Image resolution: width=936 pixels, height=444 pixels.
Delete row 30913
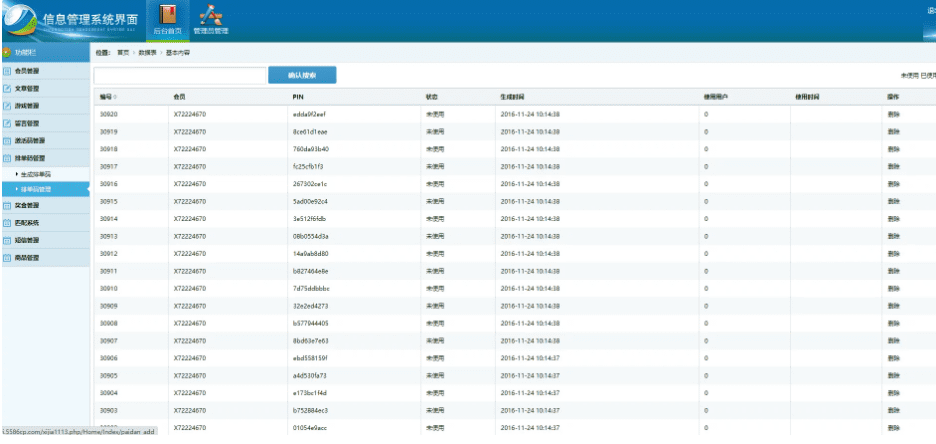894,236
